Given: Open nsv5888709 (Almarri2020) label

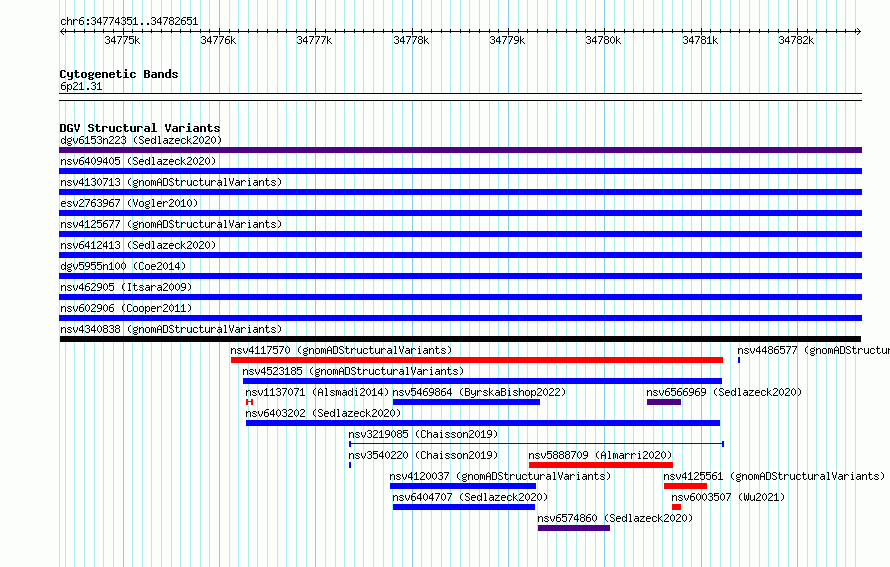Looking at the screenshot, I should [600, 455].
